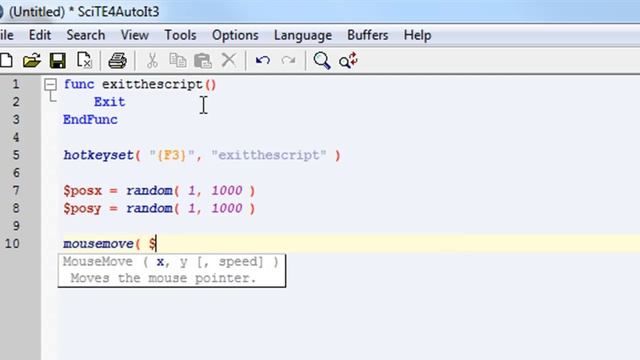Screen dimensions: 640x360
Task: Open the Options menu
Action: (235, 35)
